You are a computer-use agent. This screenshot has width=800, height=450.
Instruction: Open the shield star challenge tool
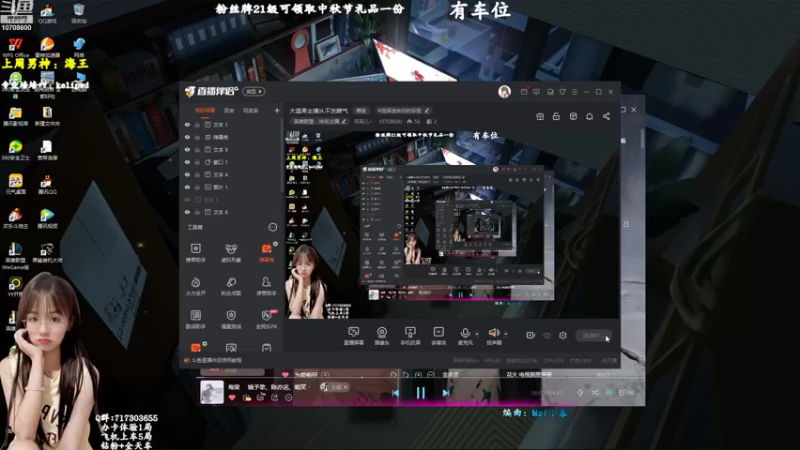[x=231, y=319]
